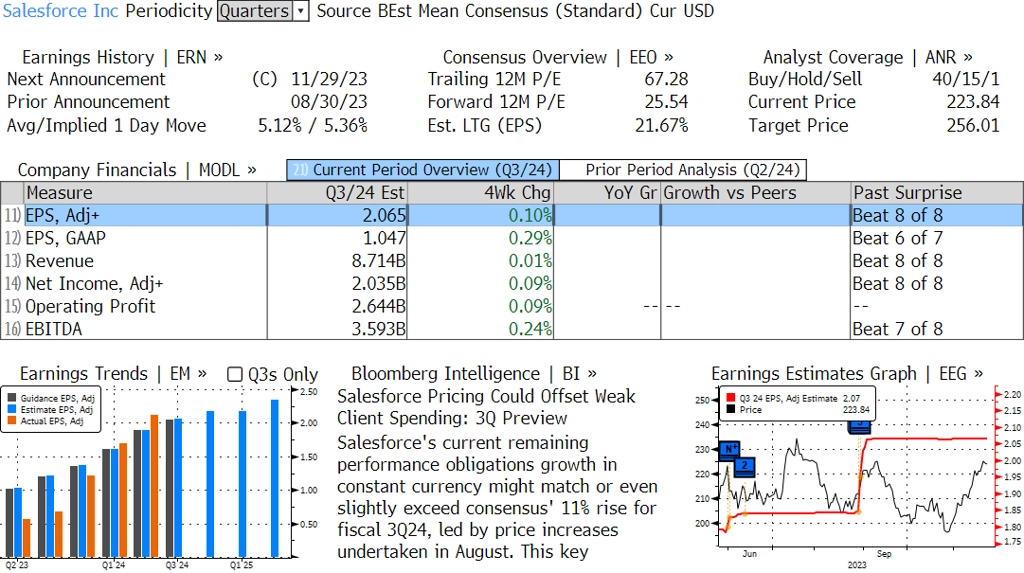Open Earnings Estimates Graph EEG link
Screen dimensions: 1024x573
(847, 374)
